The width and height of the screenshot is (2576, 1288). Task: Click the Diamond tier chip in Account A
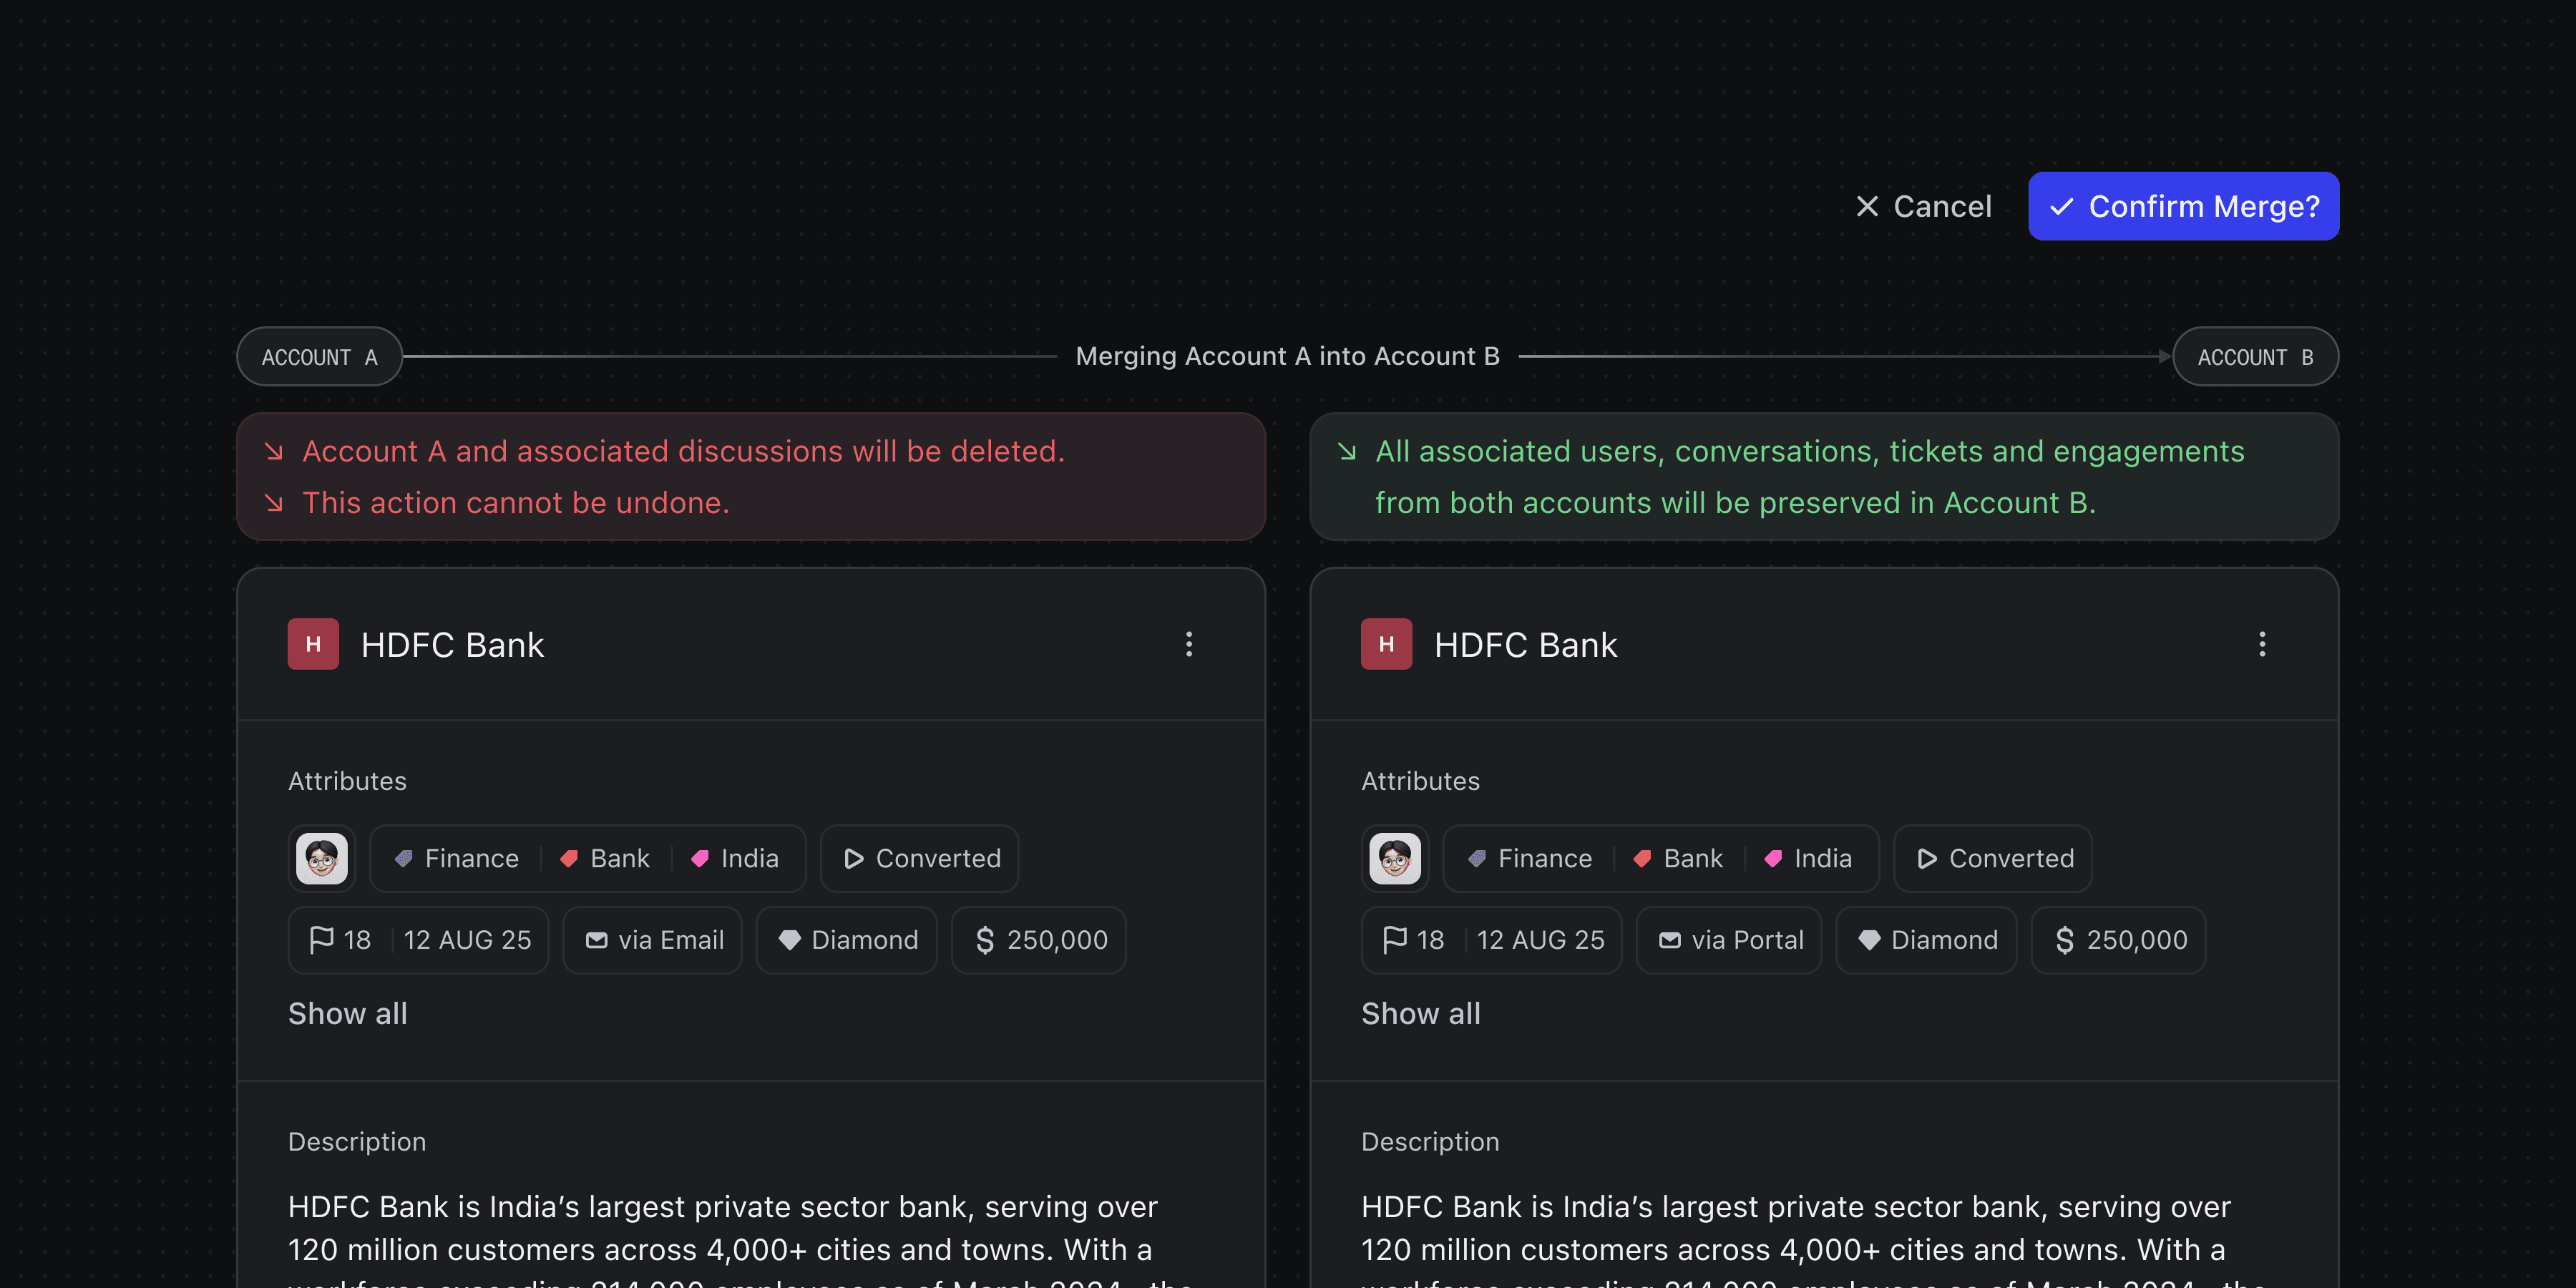[847, 940]
